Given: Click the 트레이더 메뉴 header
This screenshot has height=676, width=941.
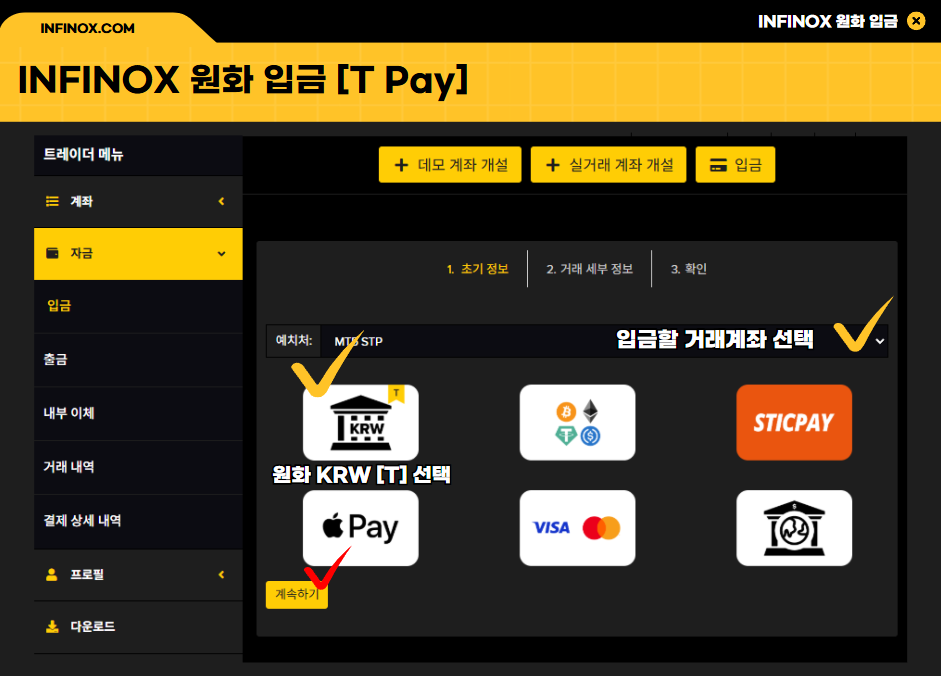Looking at the screenshot, I should [83, 155].
